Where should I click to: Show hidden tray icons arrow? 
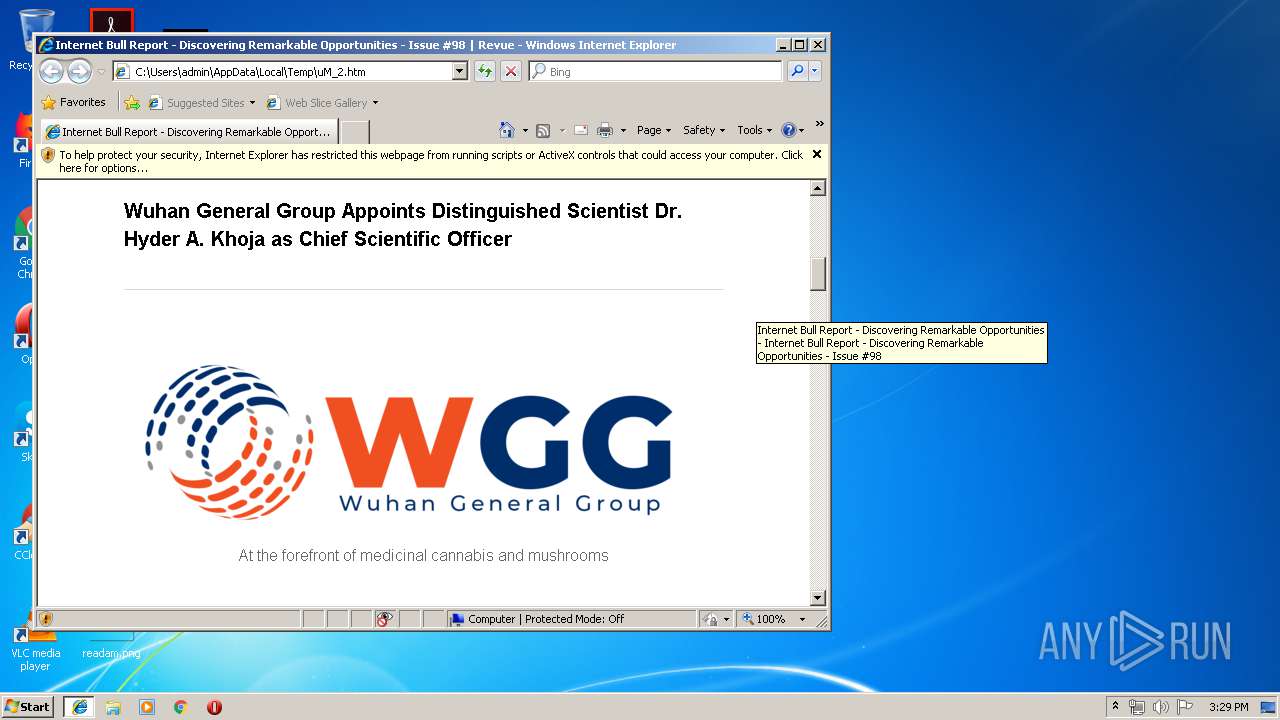click(1115, 706)
